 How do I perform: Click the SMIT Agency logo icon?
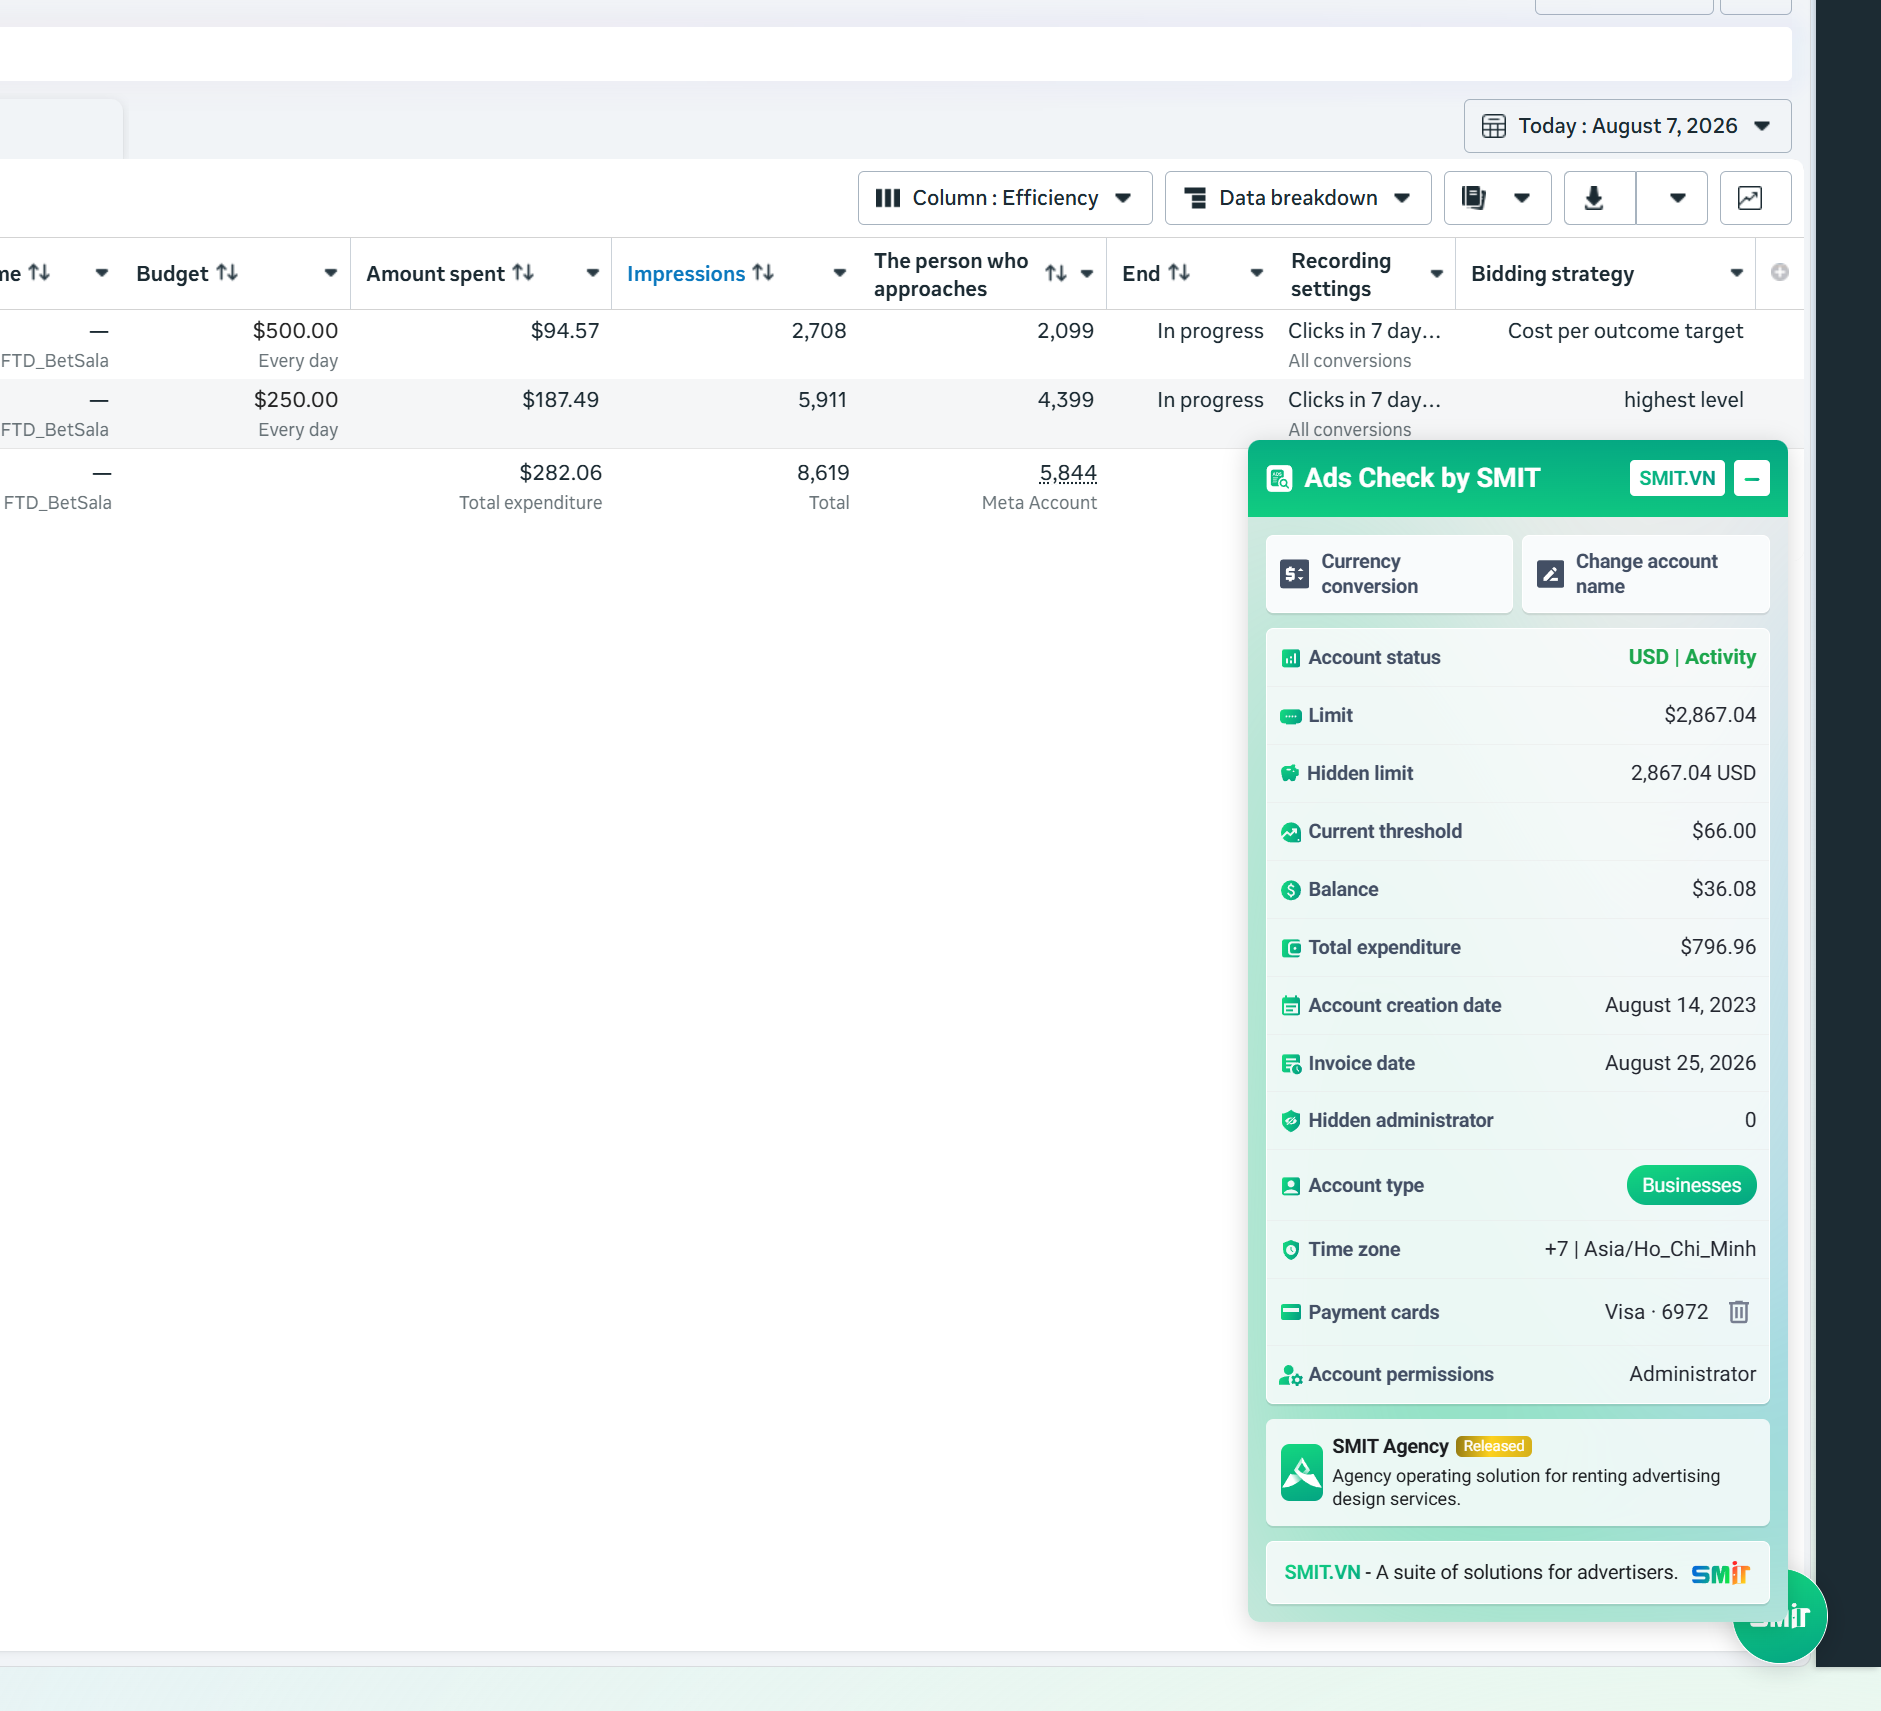pyautogui.click(x=1302, y=1472)
